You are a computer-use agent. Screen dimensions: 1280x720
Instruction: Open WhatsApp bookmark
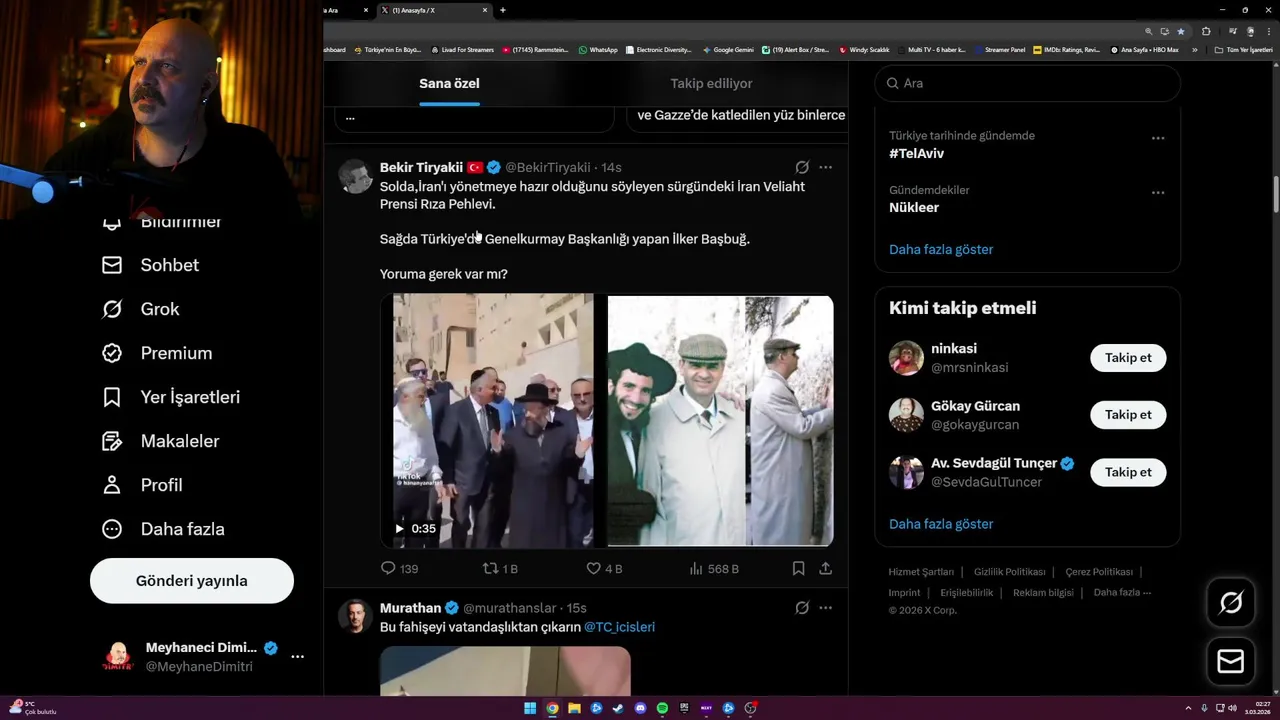598,50
